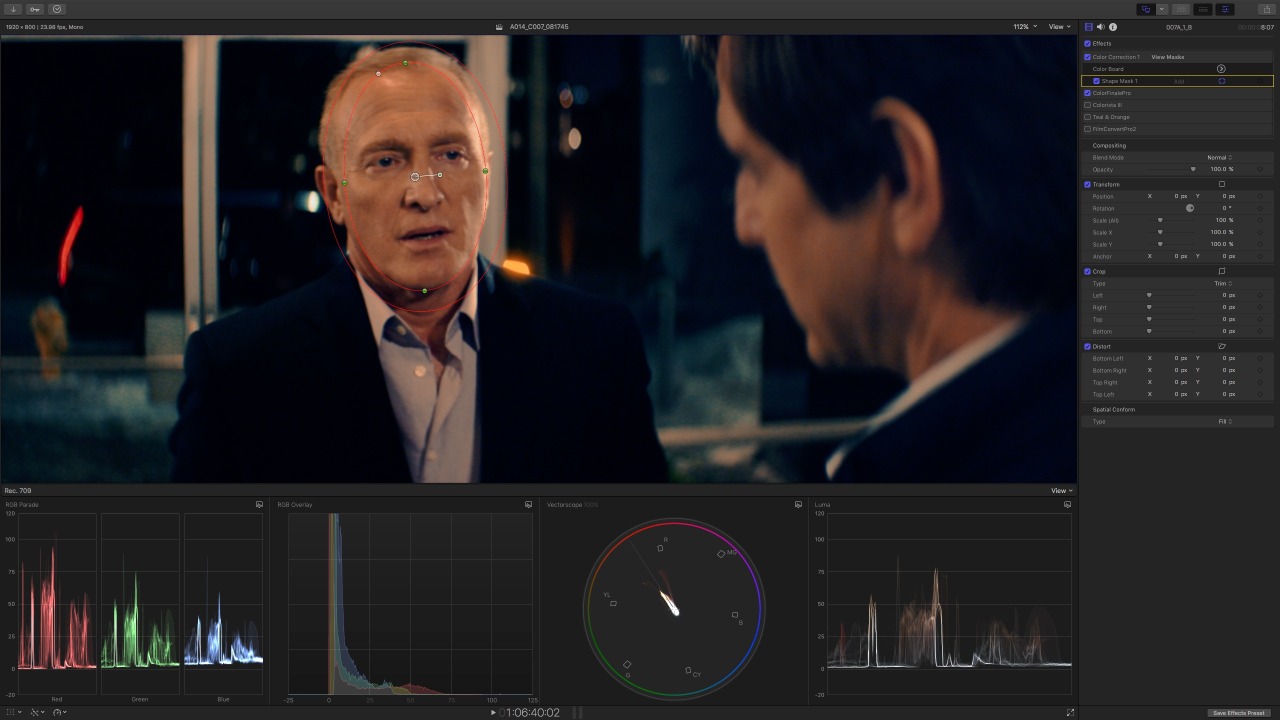Click the Import Media down-arrow button

coord(14,9)
